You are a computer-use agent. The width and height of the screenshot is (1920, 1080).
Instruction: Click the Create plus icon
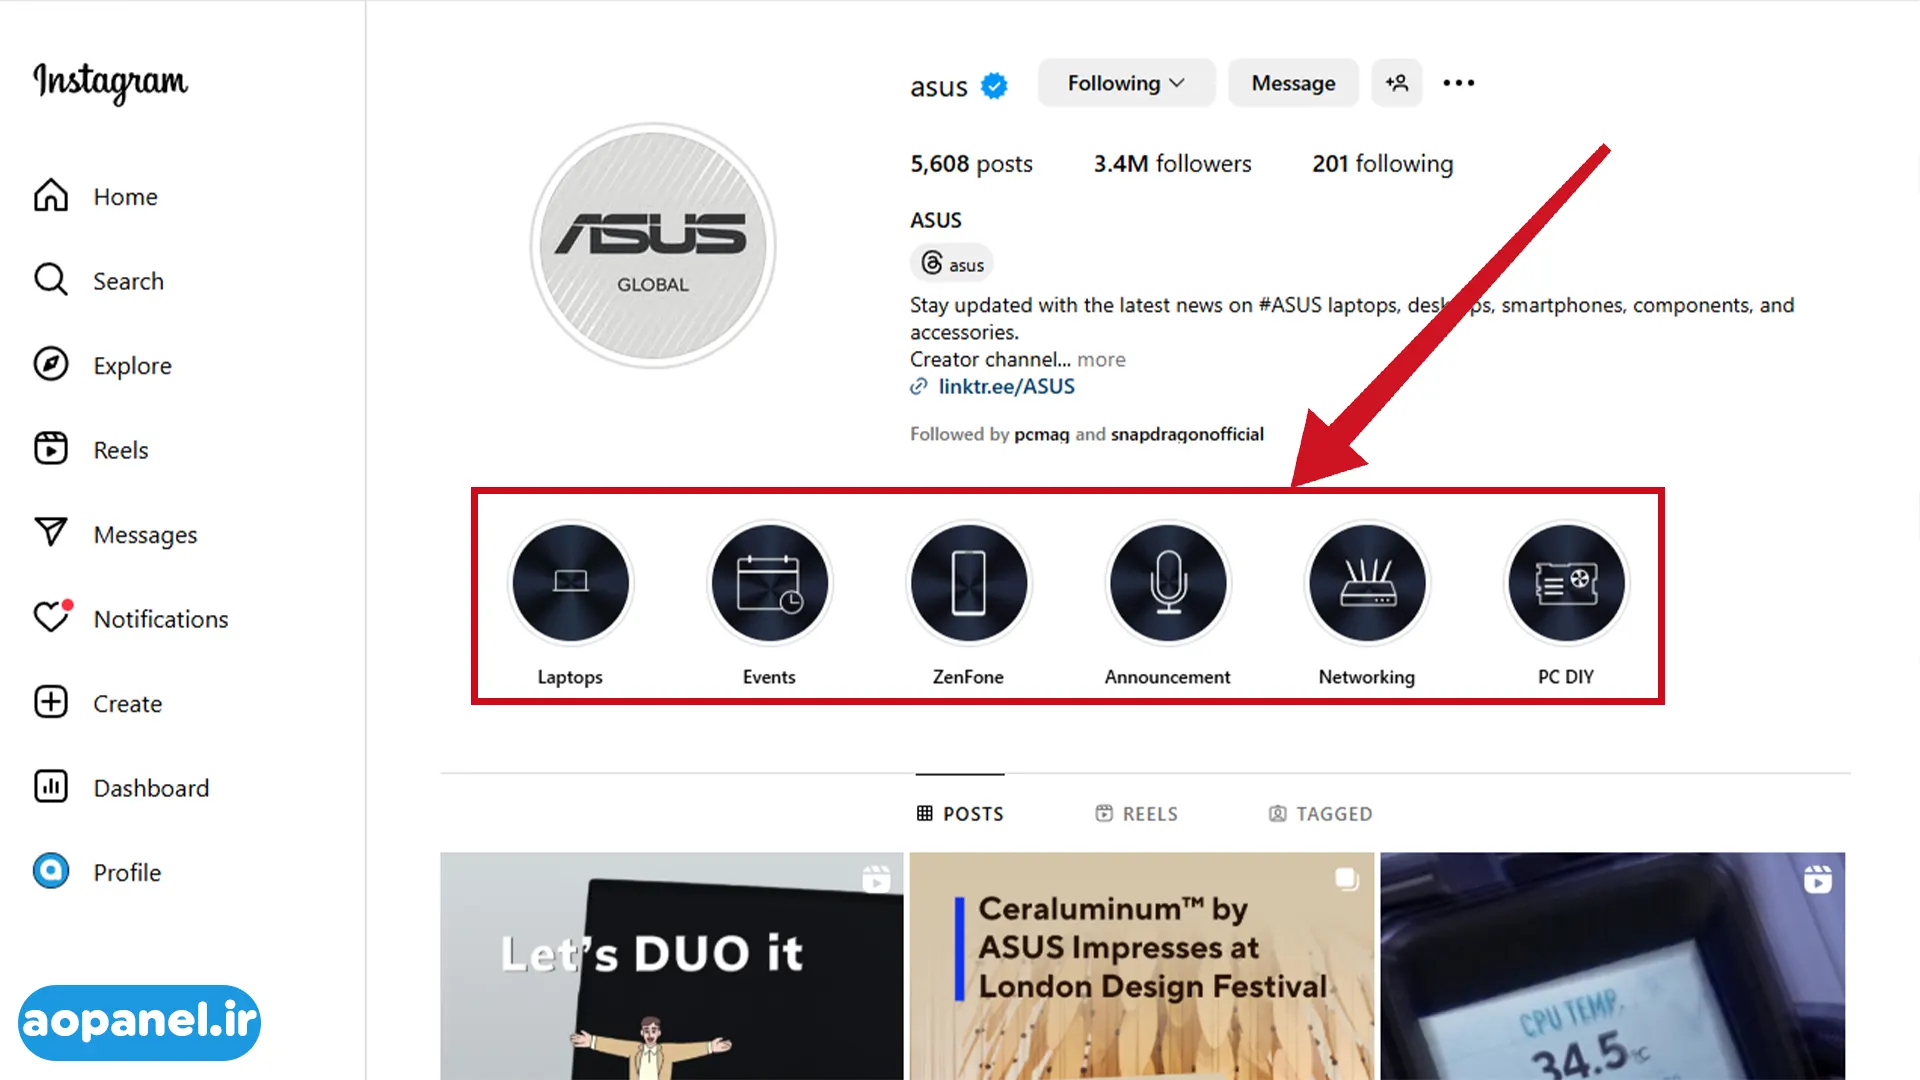[51, 703]
